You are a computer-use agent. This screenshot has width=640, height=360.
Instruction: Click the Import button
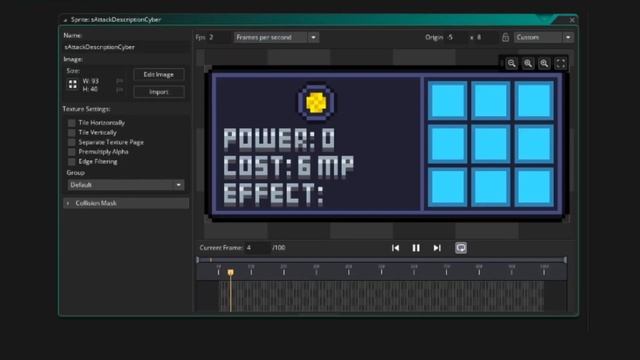(x=159, y=92)
